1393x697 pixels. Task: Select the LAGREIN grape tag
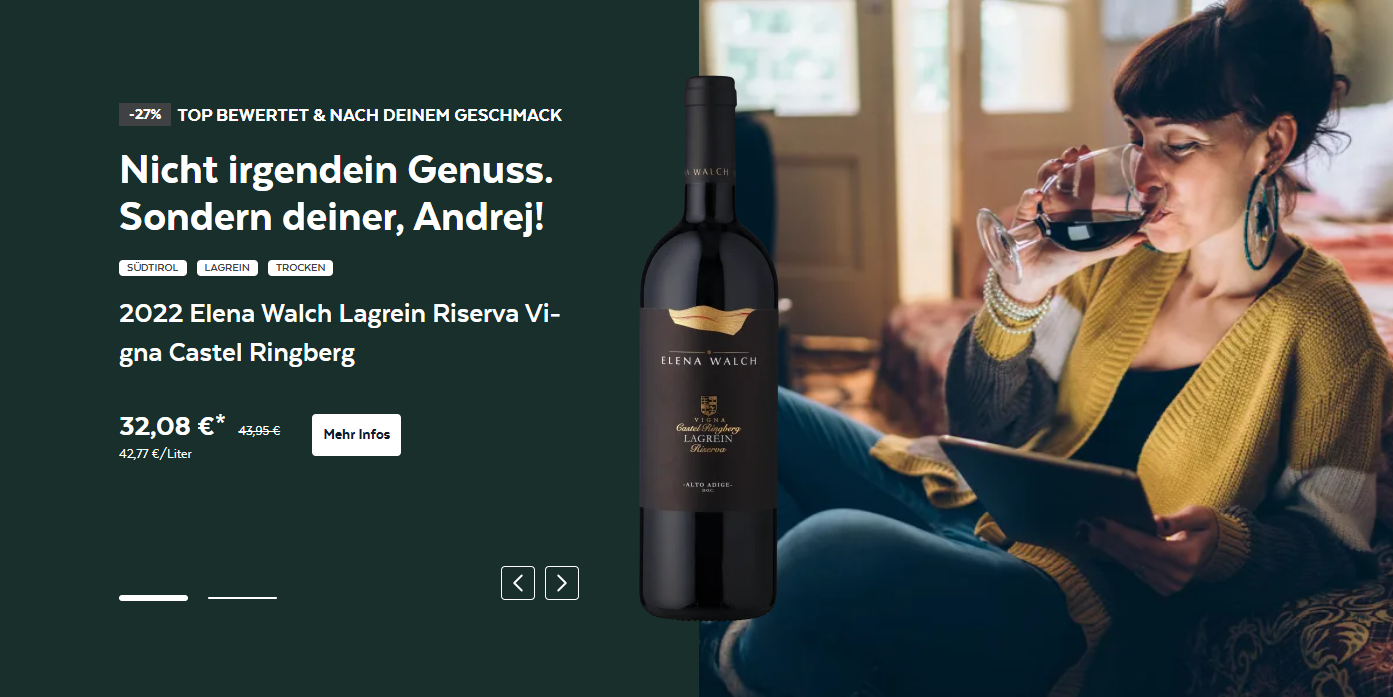(x=227, y=268)
